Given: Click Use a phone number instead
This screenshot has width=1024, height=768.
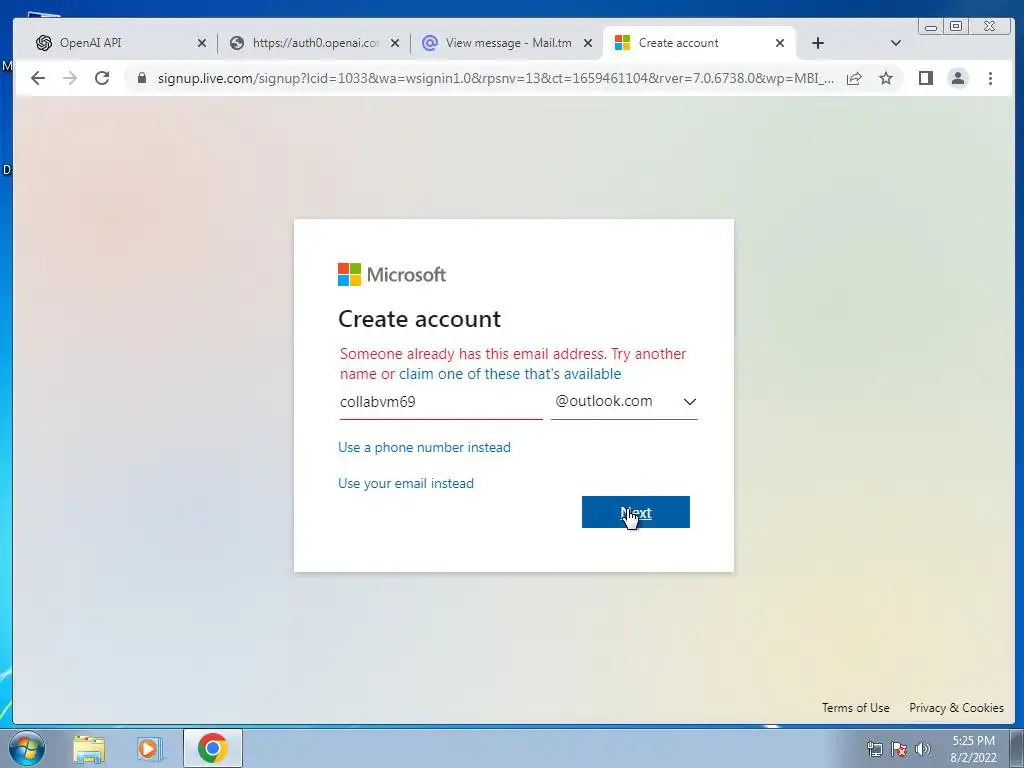Looking at the screenshot, I should [x=424, y=447].
